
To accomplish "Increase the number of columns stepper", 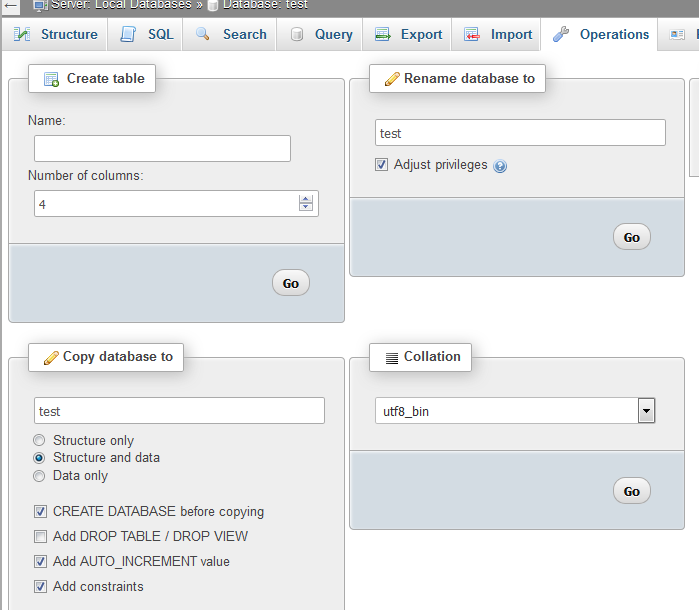I will coord(306,199).
